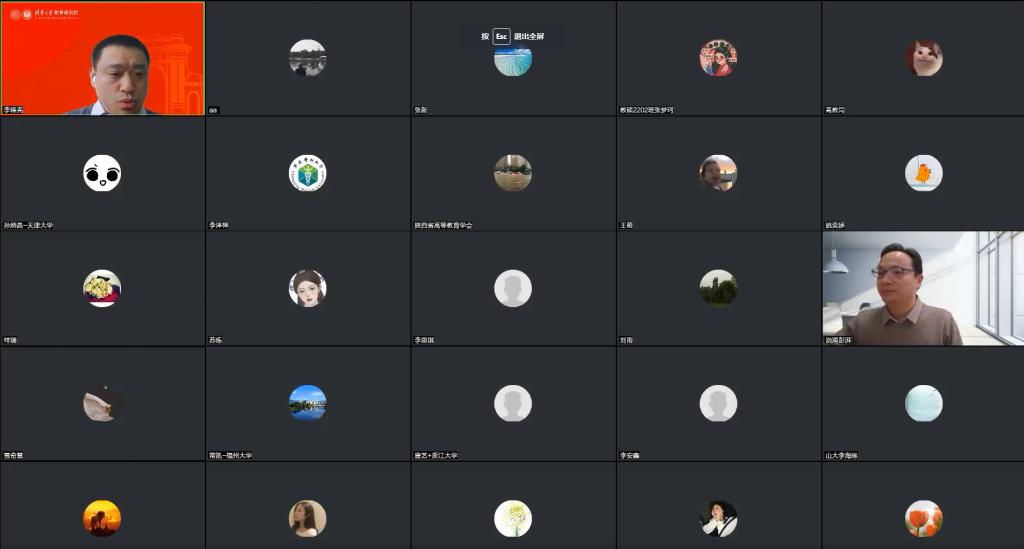Select the illustrated girl portrait avatar
1024x549 pixels.
coord(308,288)
